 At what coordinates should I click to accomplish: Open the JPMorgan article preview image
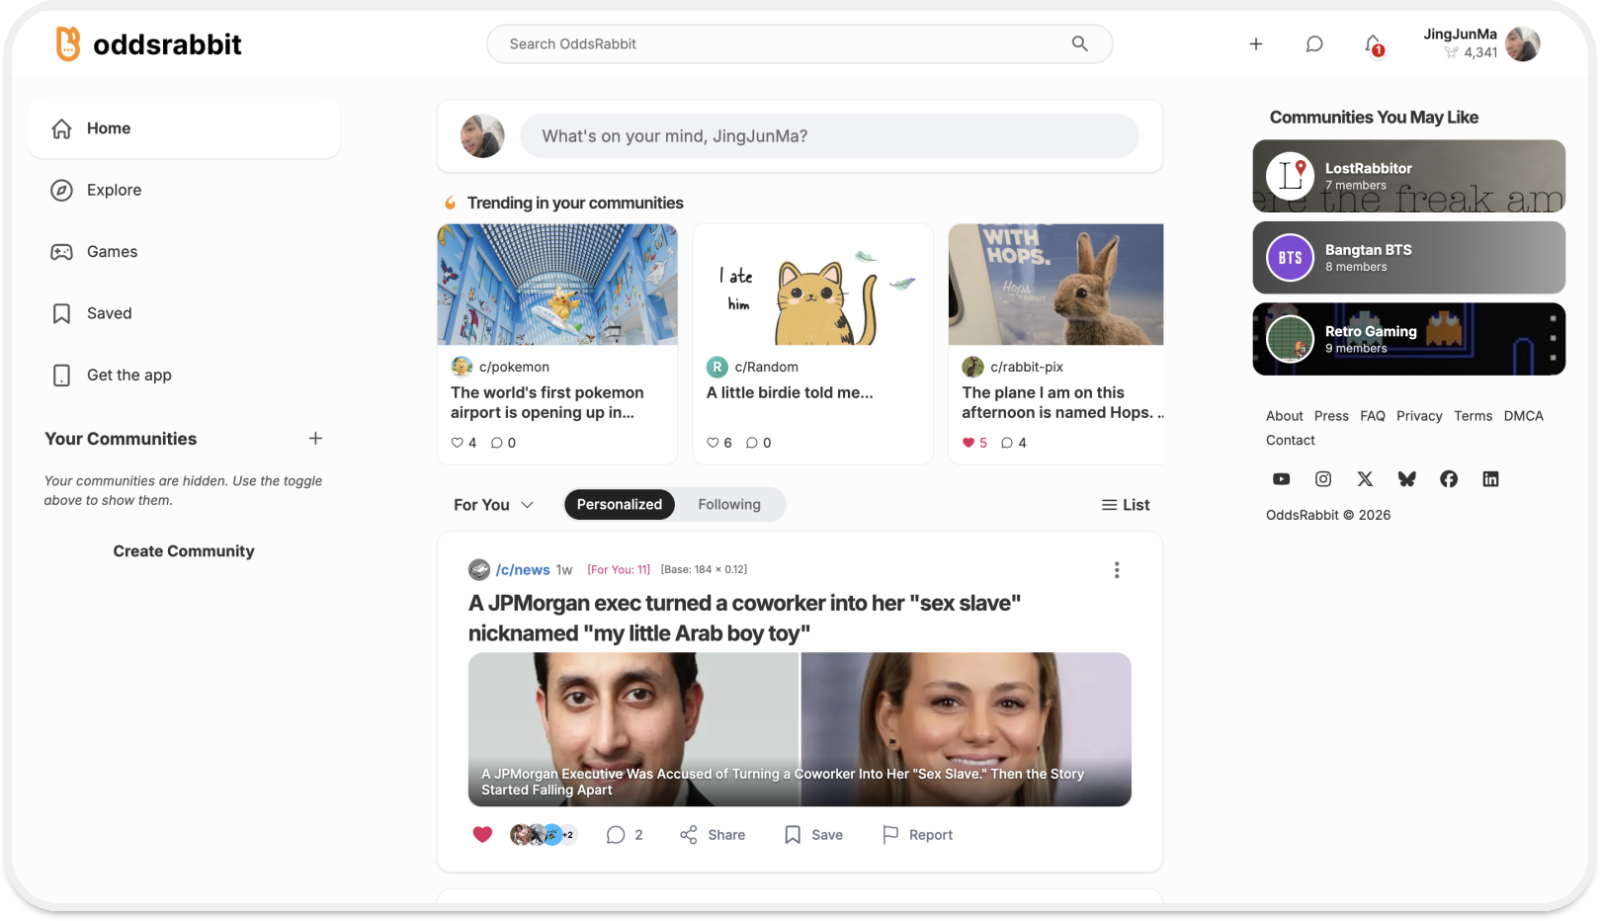800,729
